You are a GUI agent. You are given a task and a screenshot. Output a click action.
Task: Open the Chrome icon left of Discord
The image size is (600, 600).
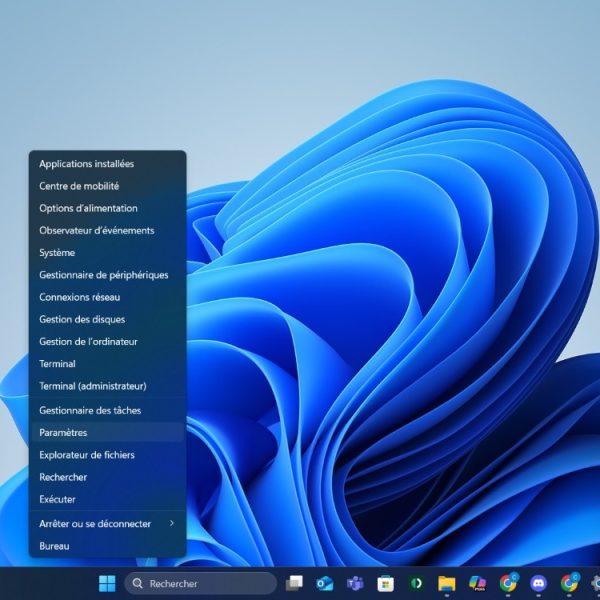(x=508, y=584)
